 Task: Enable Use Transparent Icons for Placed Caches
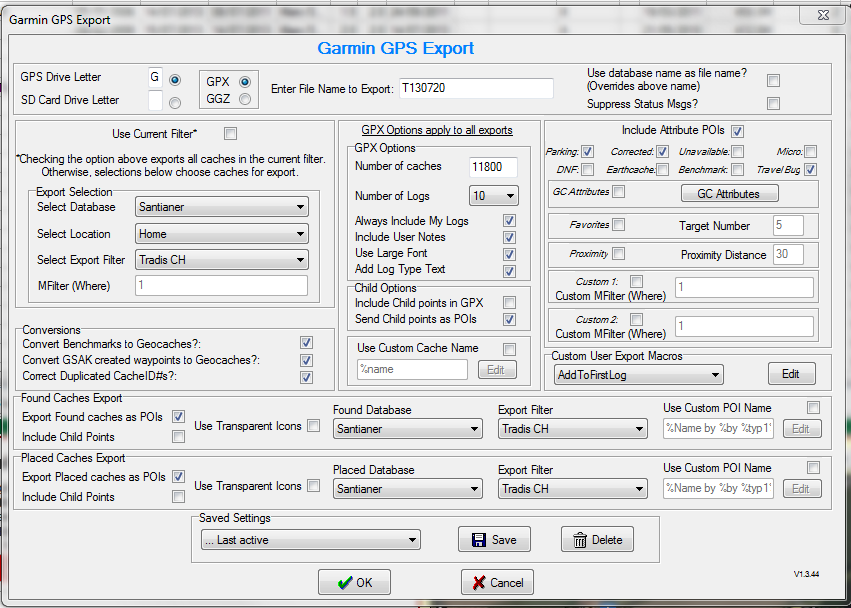(313, 485)
